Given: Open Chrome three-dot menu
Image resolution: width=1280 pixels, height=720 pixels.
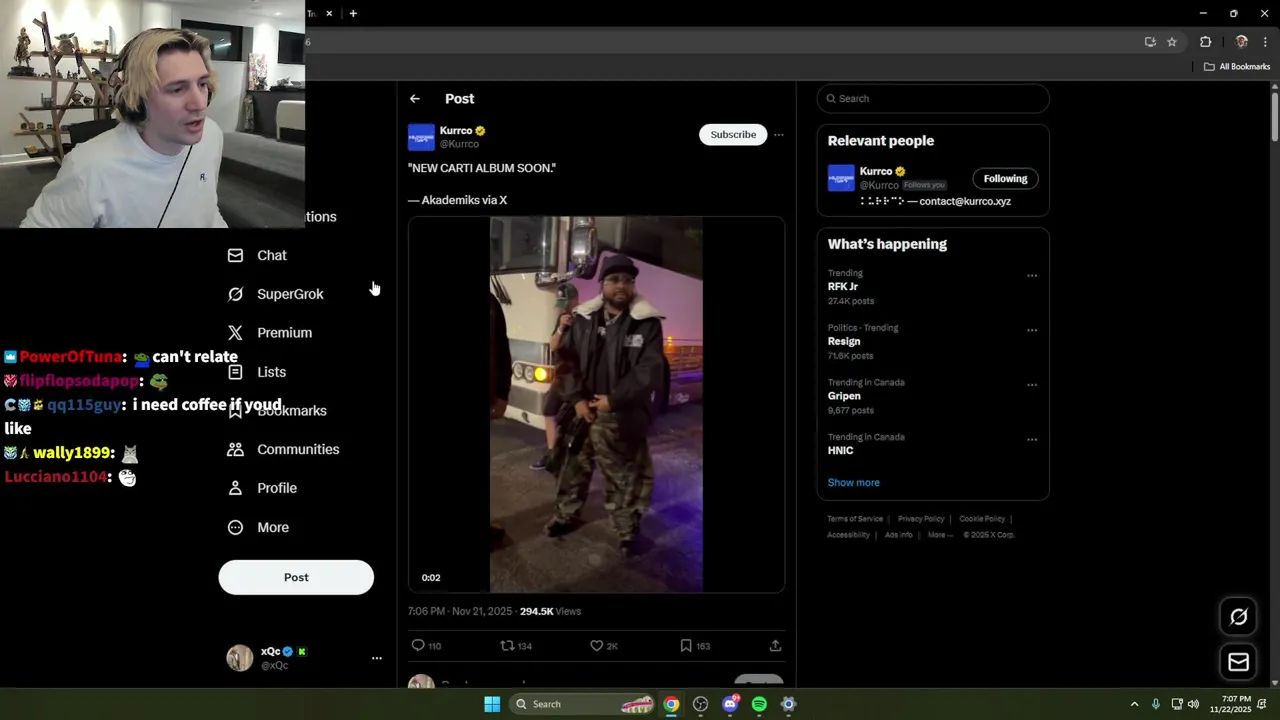Looking at the screenshot, I should 1265,42.
